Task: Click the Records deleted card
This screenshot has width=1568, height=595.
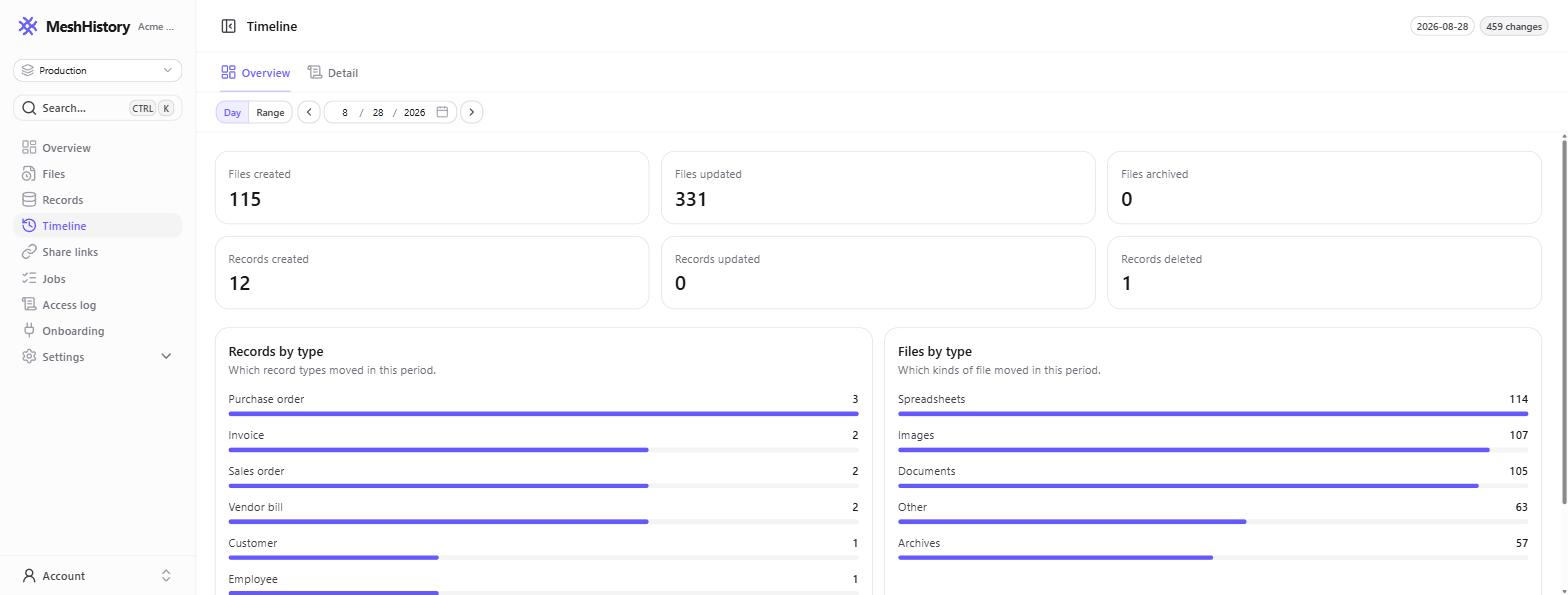Action: click(x=1324, y=272)
